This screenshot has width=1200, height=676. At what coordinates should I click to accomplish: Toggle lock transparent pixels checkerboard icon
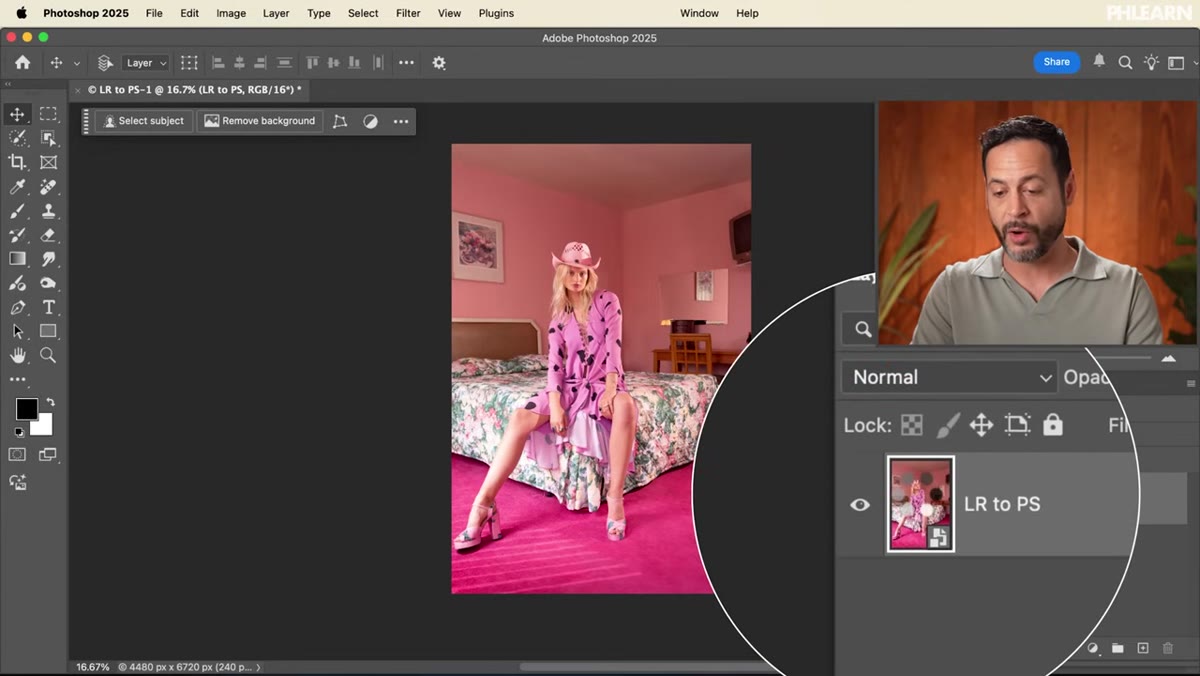[912, 425]
